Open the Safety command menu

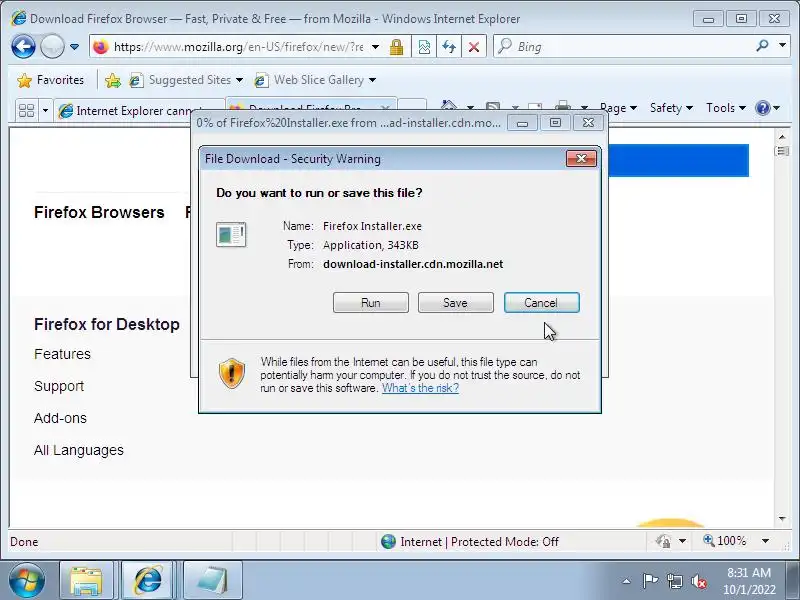point(671,108)
